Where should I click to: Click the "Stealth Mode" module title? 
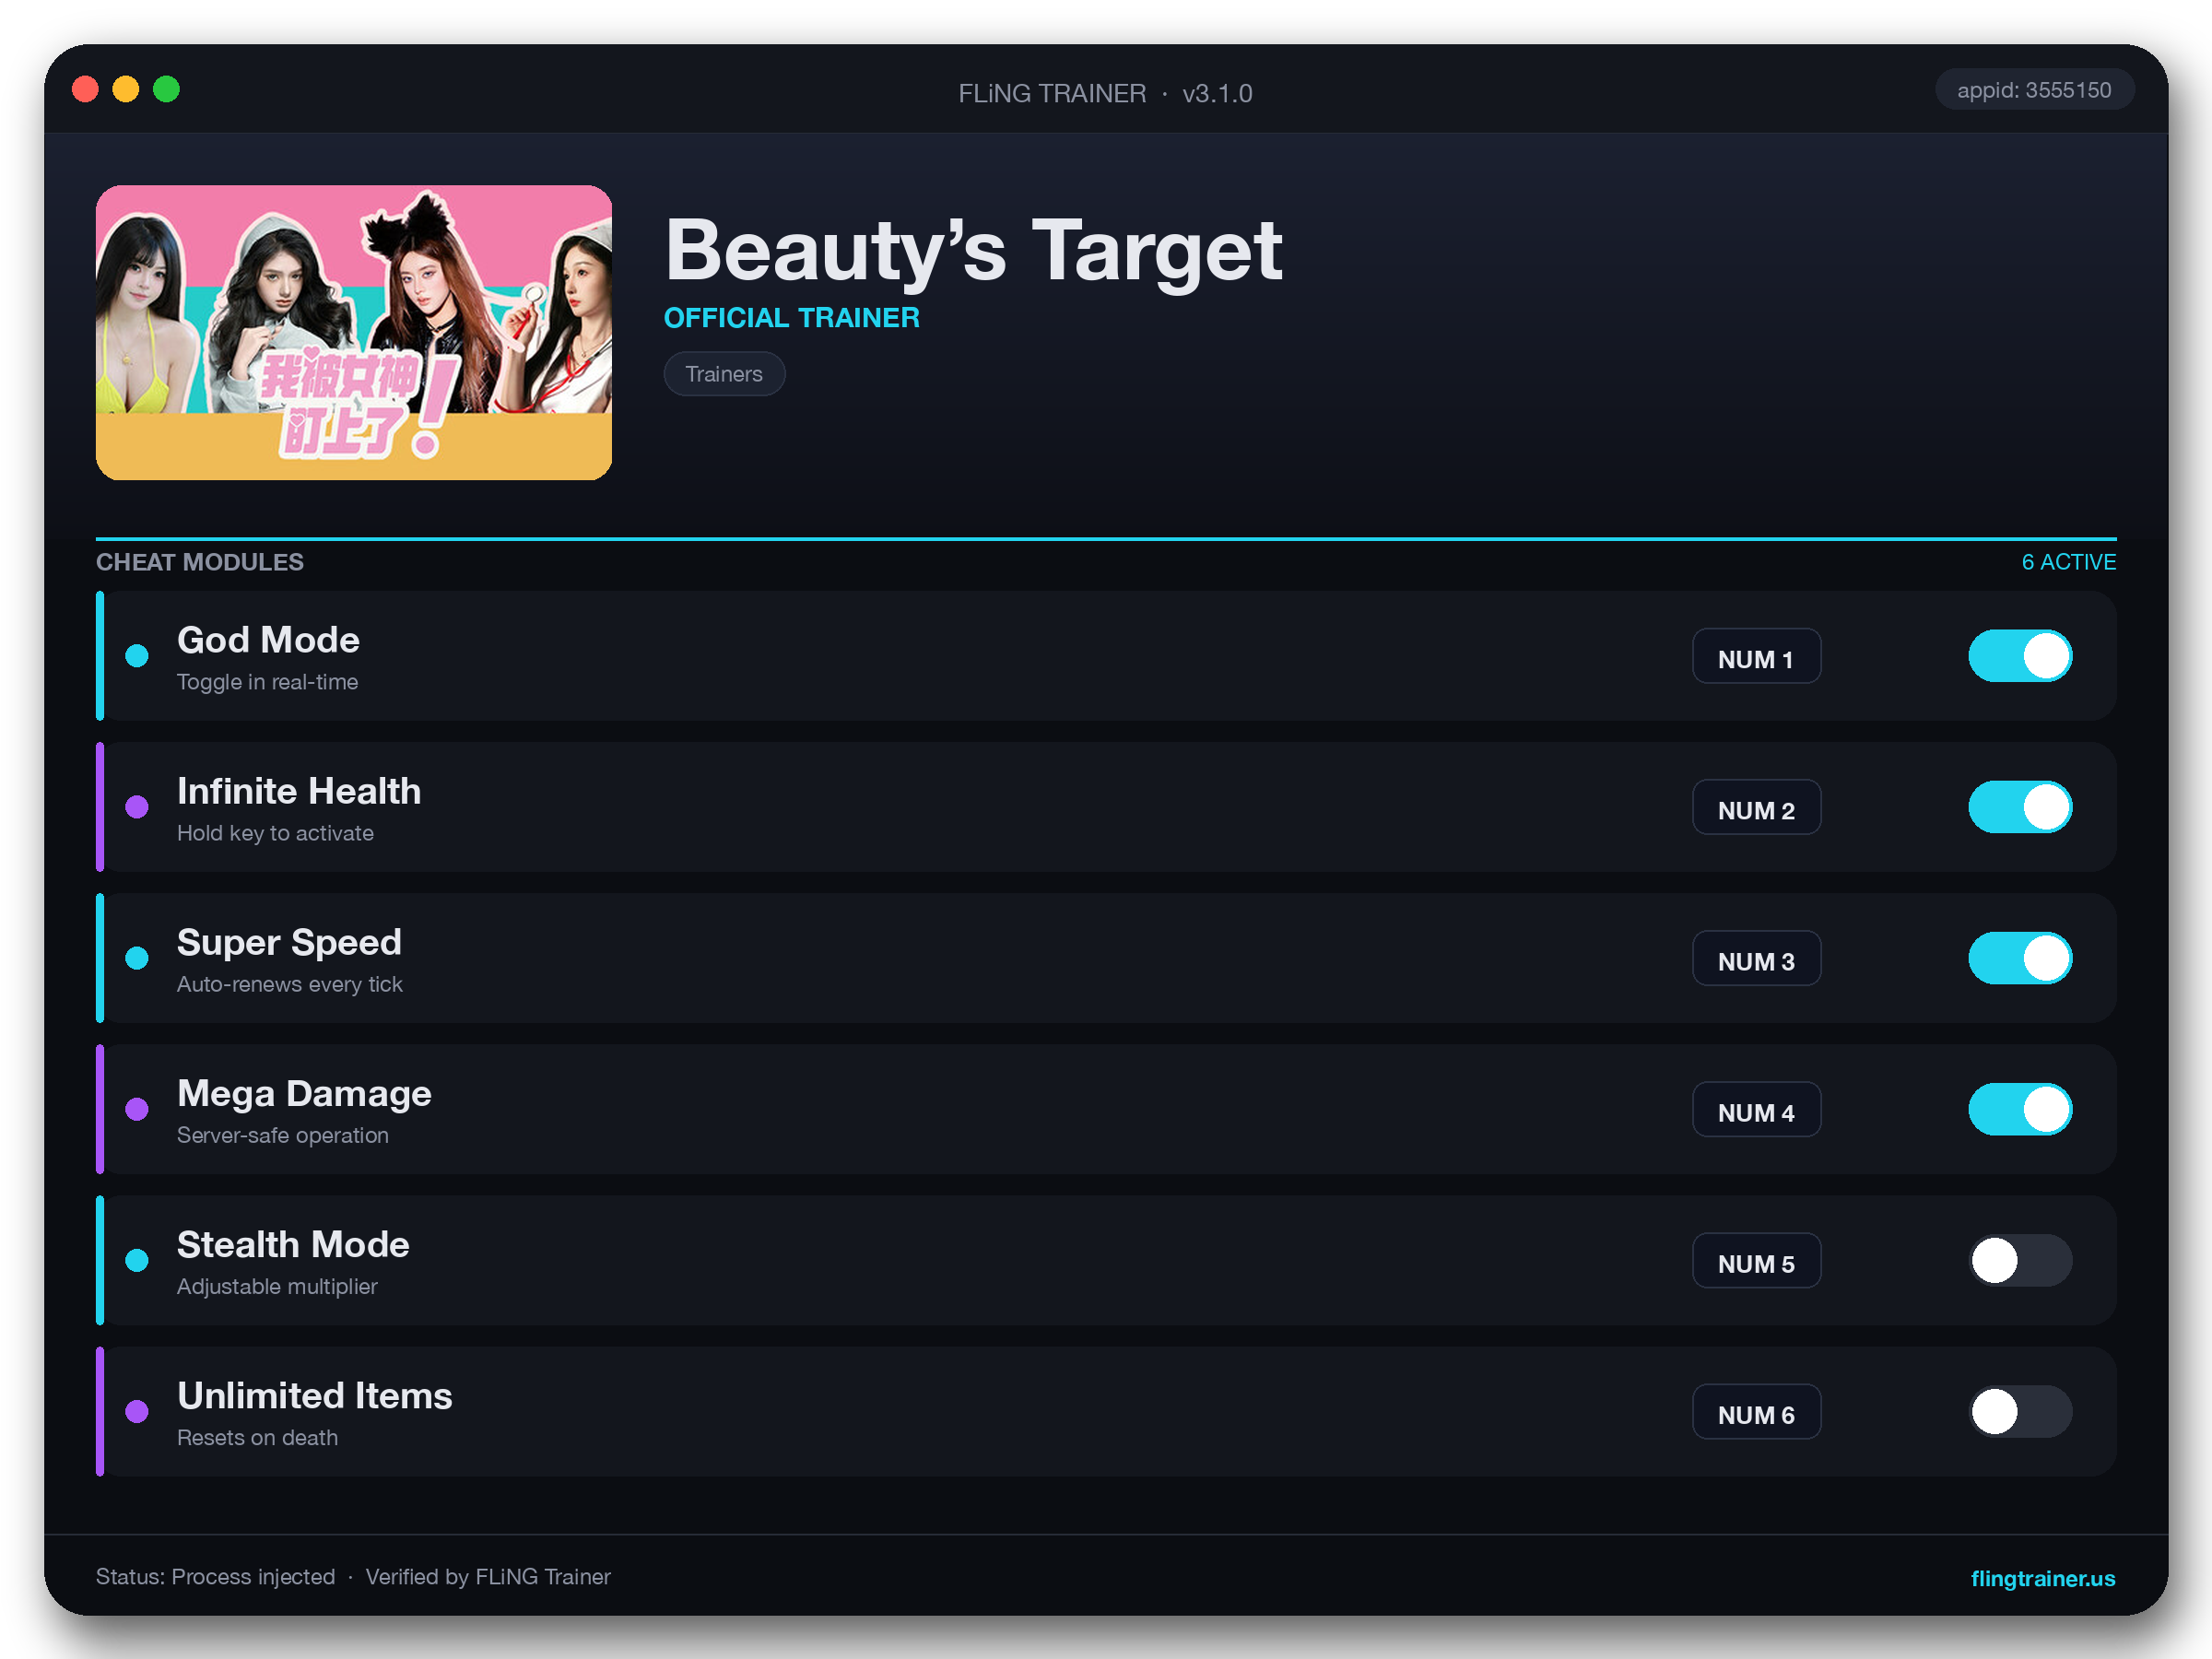point(293,1244)
